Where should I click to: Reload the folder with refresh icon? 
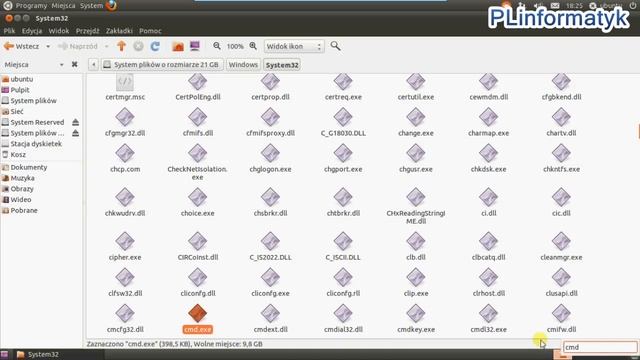[x=155, y=46]
